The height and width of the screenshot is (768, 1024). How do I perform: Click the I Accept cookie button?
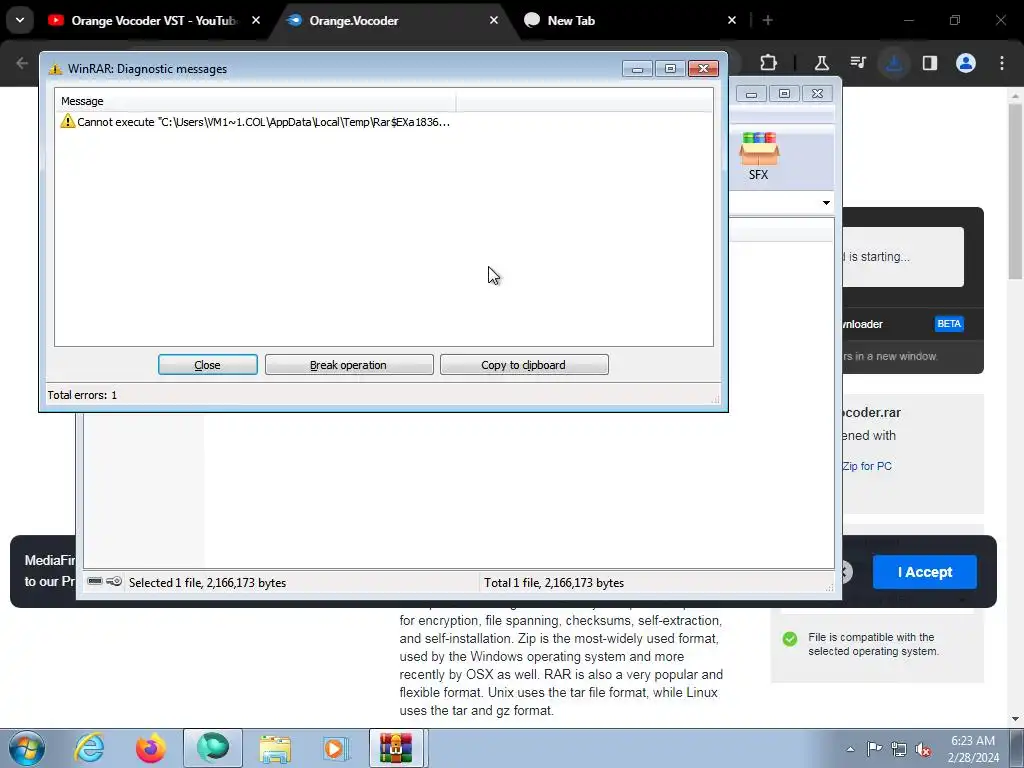coord(925,572)
